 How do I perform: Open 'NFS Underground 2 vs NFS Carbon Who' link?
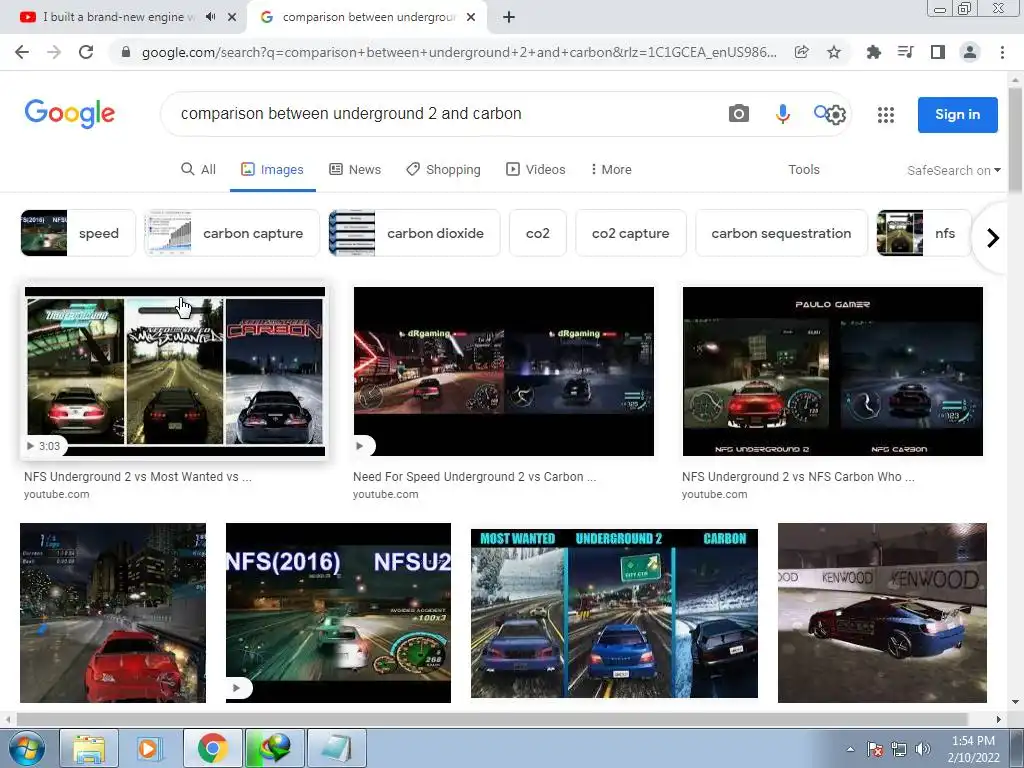[x=798, y=477]
